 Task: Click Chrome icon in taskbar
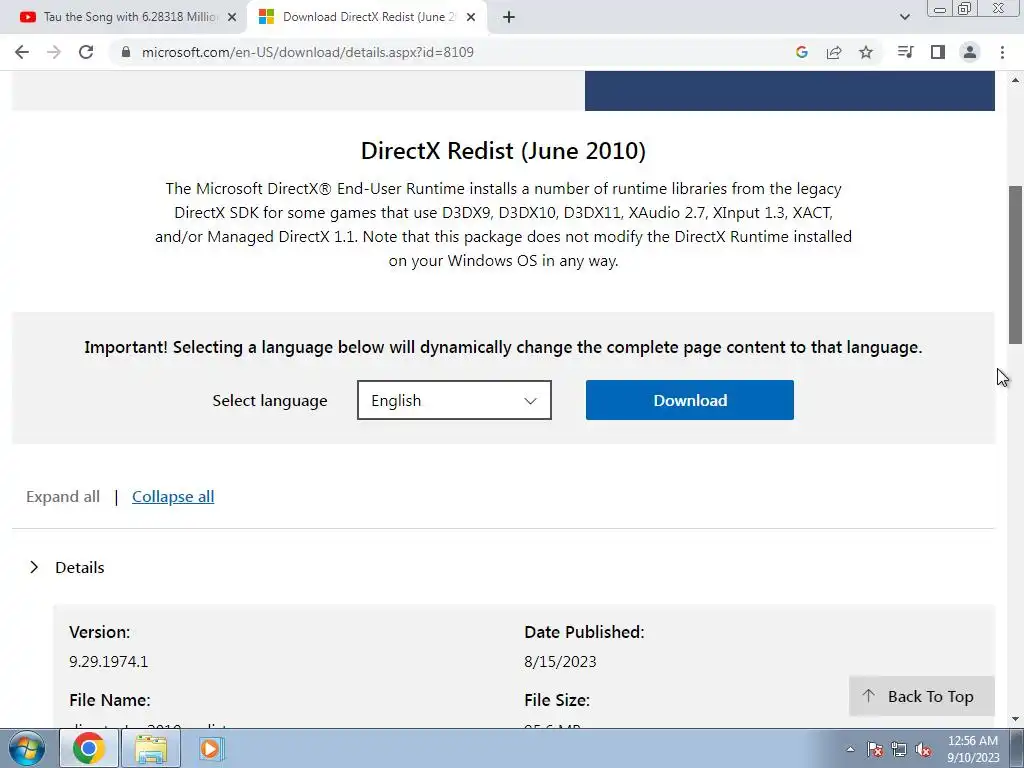(89, 748)
